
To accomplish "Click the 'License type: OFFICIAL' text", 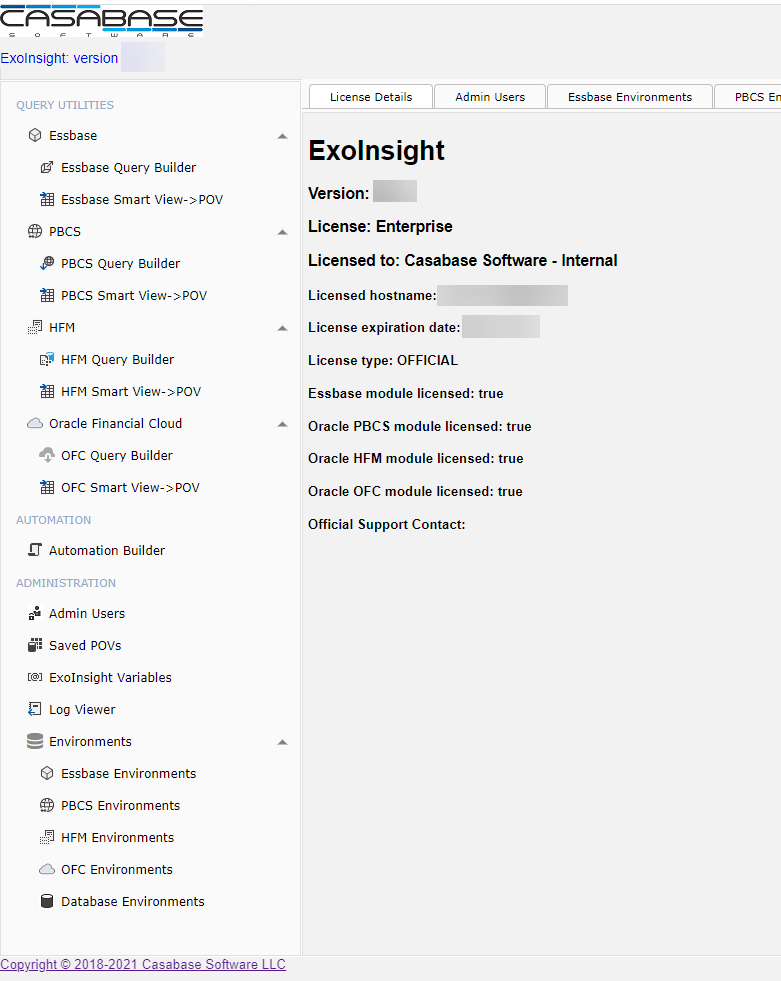I will [x=382, y=360].
